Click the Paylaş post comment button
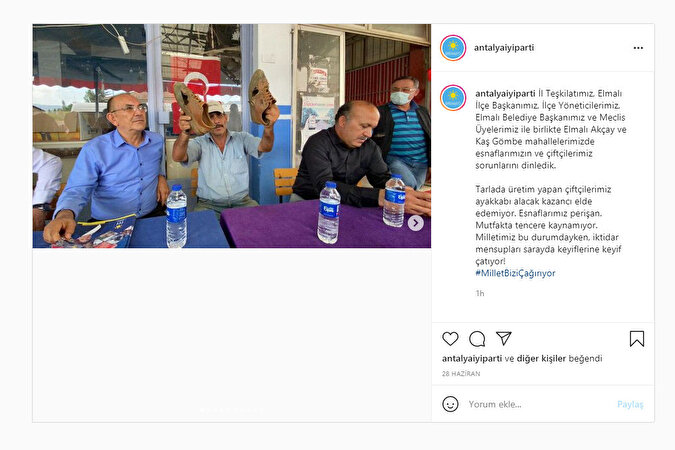 point(630,404)
